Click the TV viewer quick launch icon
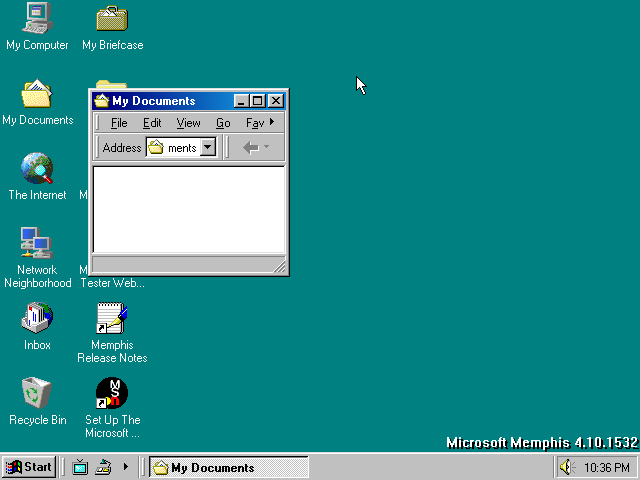The width and height of the screenshot is (640, 480). click(x=80, y=467)
